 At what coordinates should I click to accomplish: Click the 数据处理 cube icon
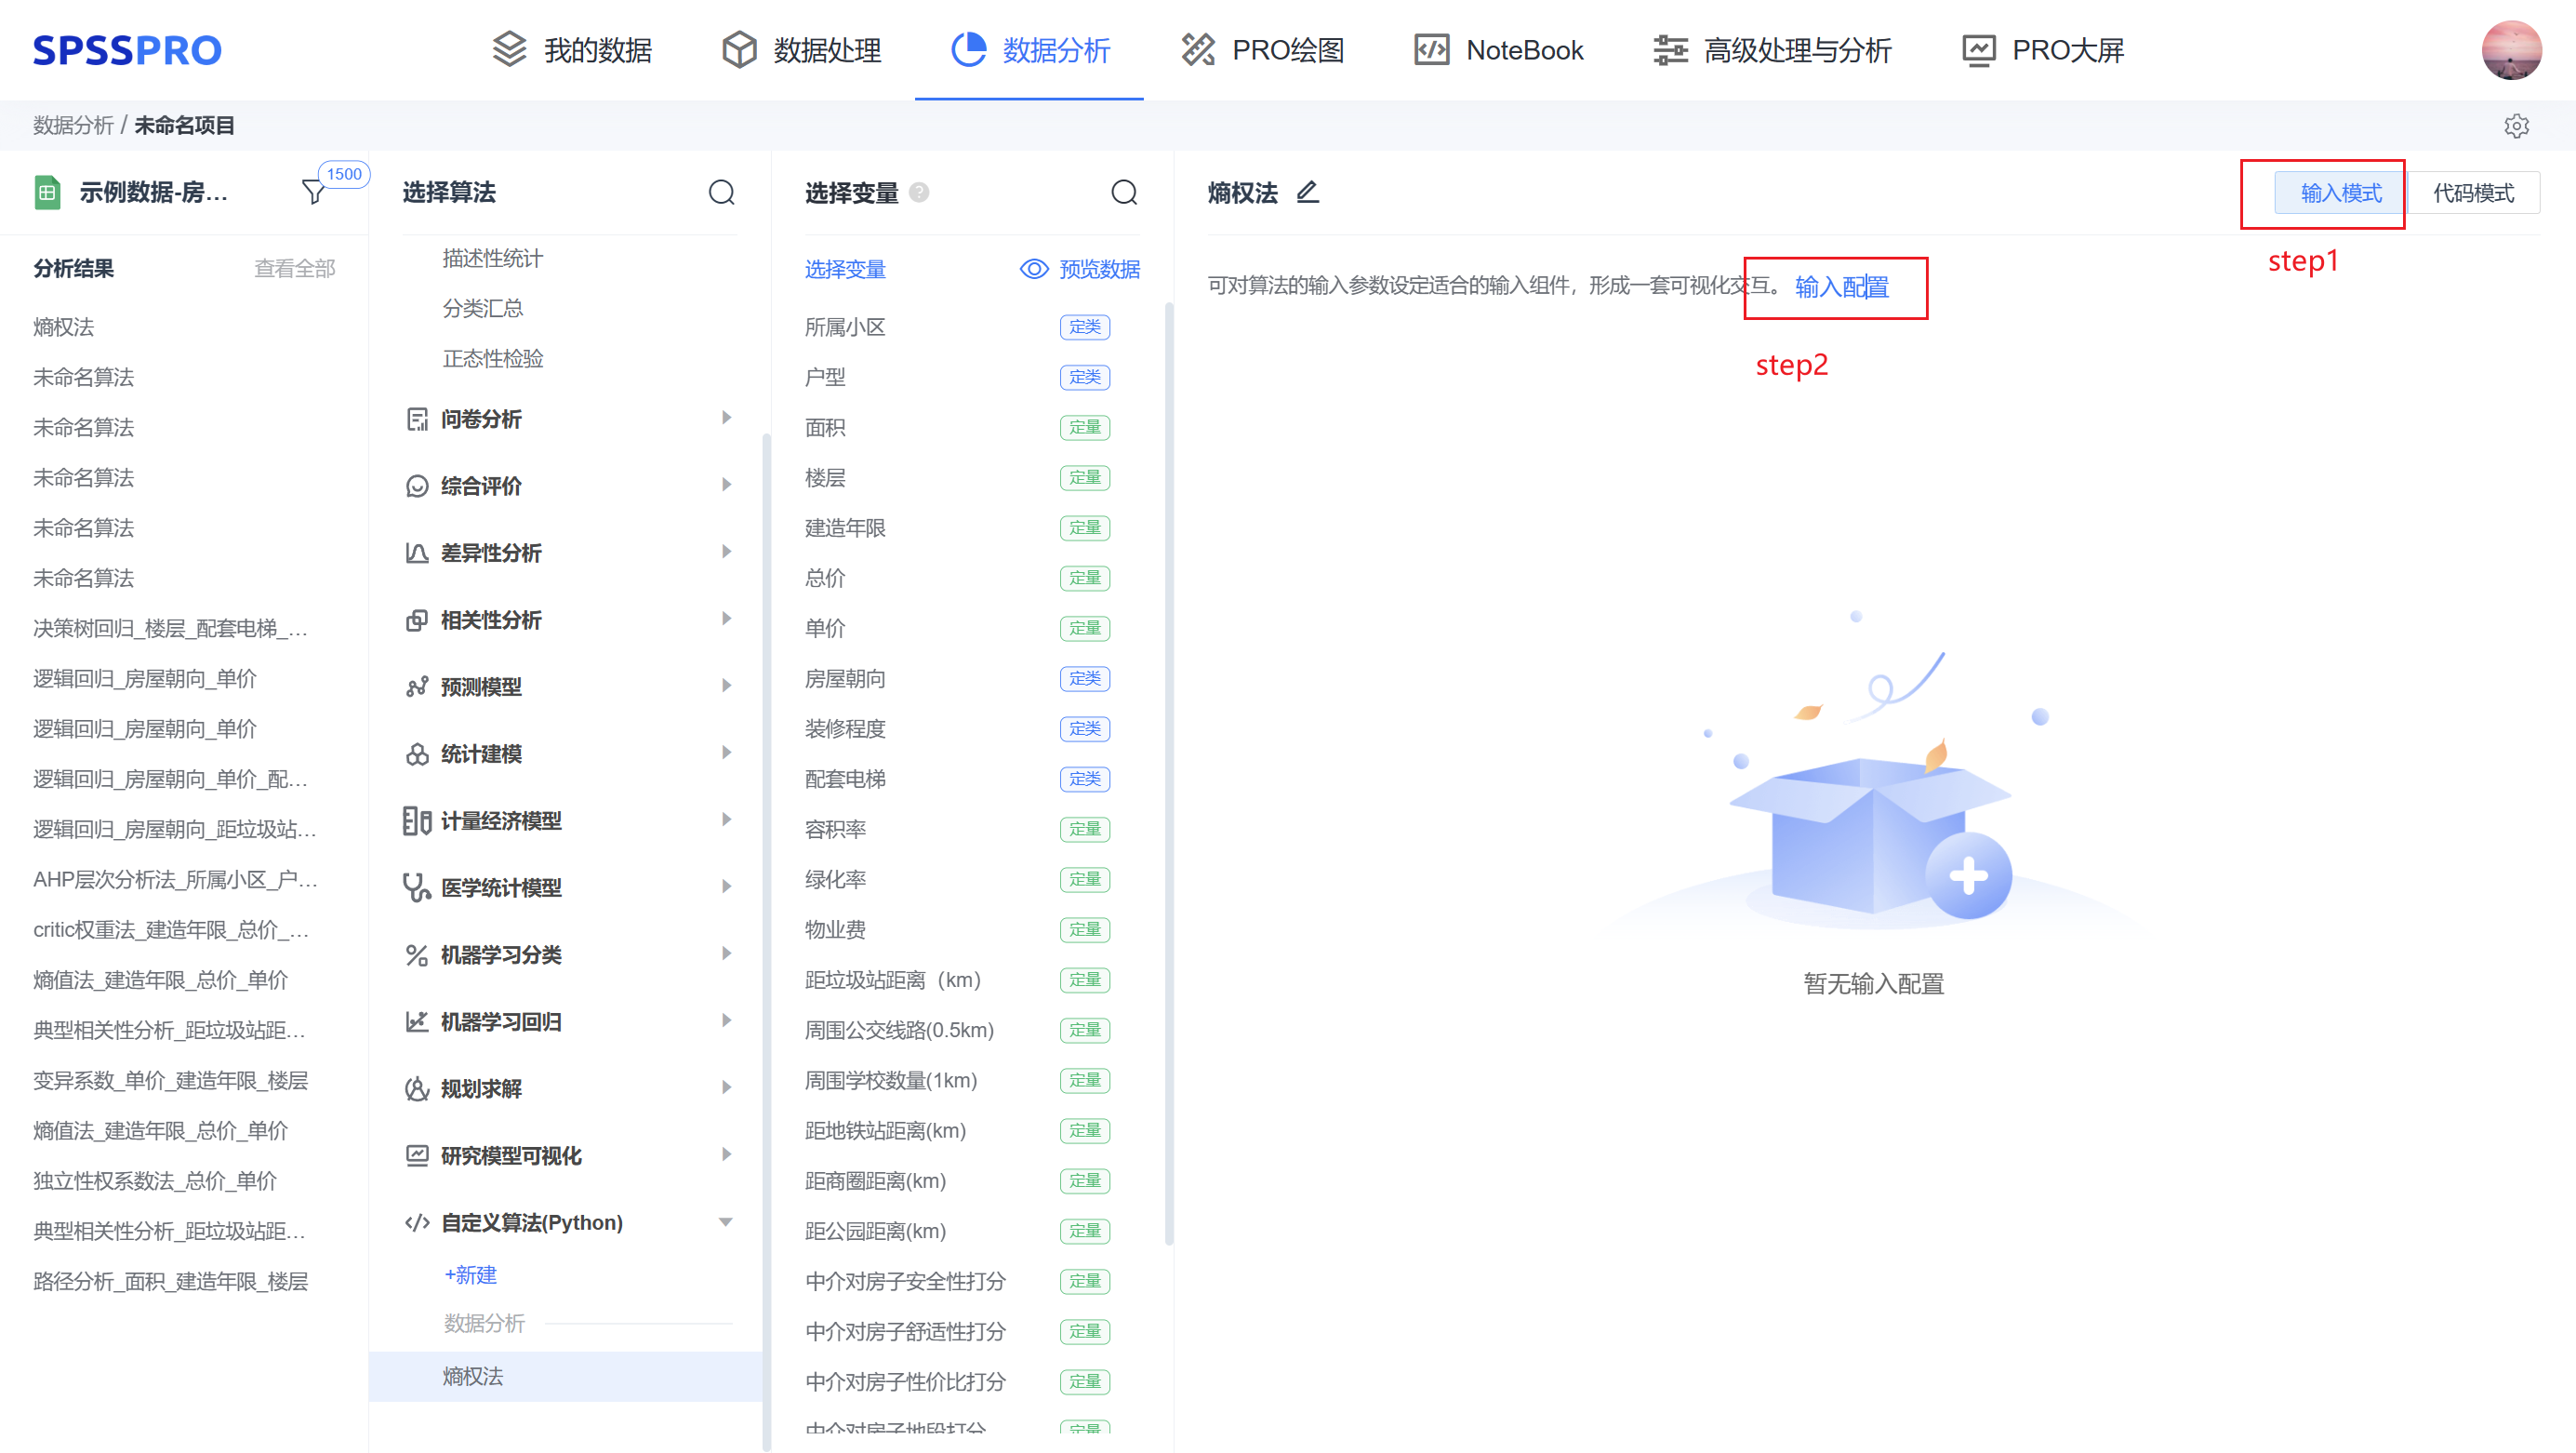(x=739, y=50)
